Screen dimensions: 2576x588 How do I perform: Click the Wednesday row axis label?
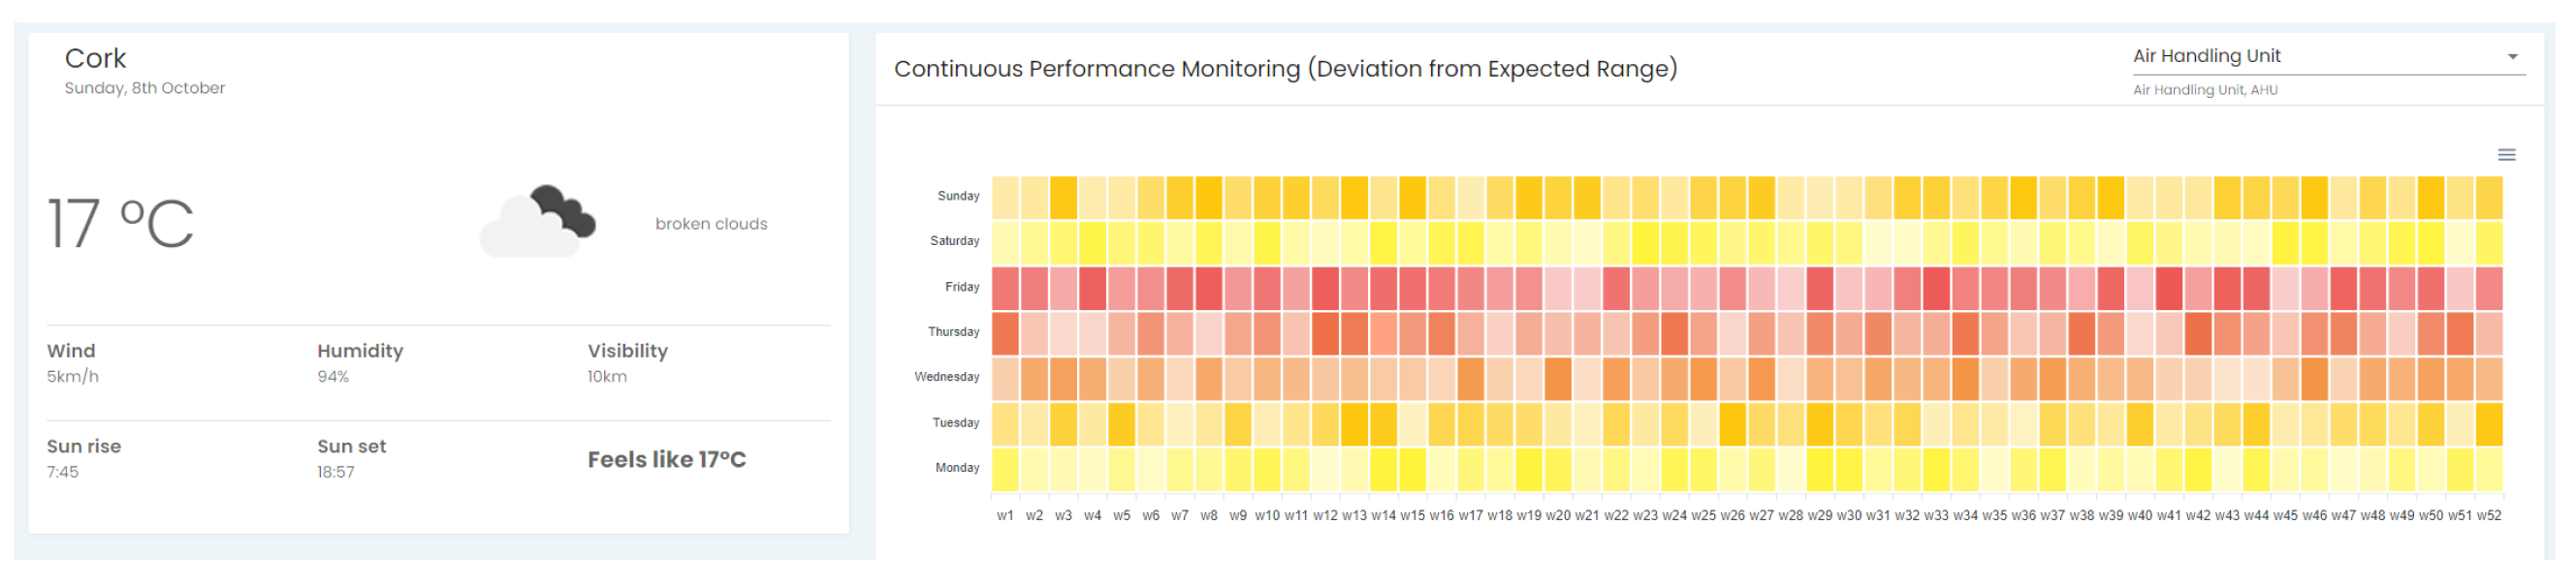click(x=946, y=377)
